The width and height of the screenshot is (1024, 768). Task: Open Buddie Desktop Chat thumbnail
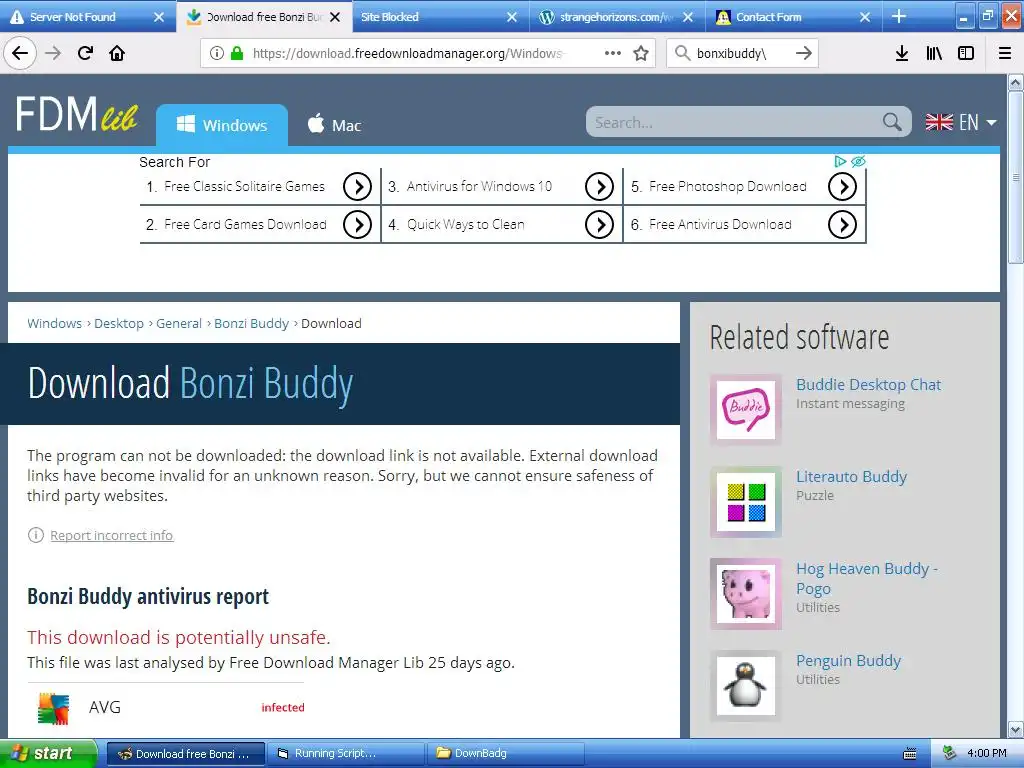[746, 410]
